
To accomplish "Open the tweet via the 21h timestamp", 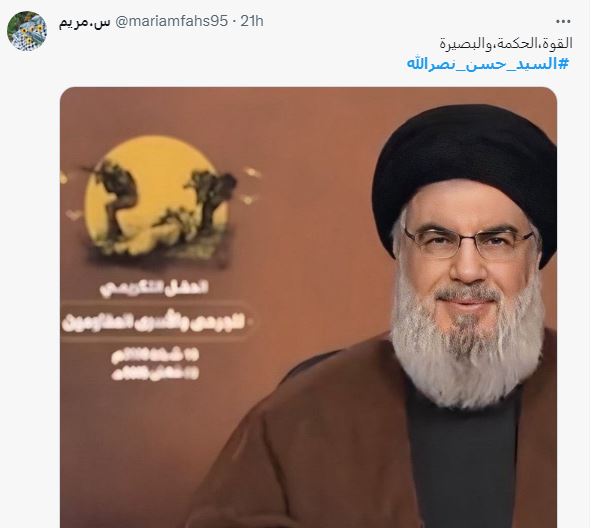I will (x=252, y=21).
